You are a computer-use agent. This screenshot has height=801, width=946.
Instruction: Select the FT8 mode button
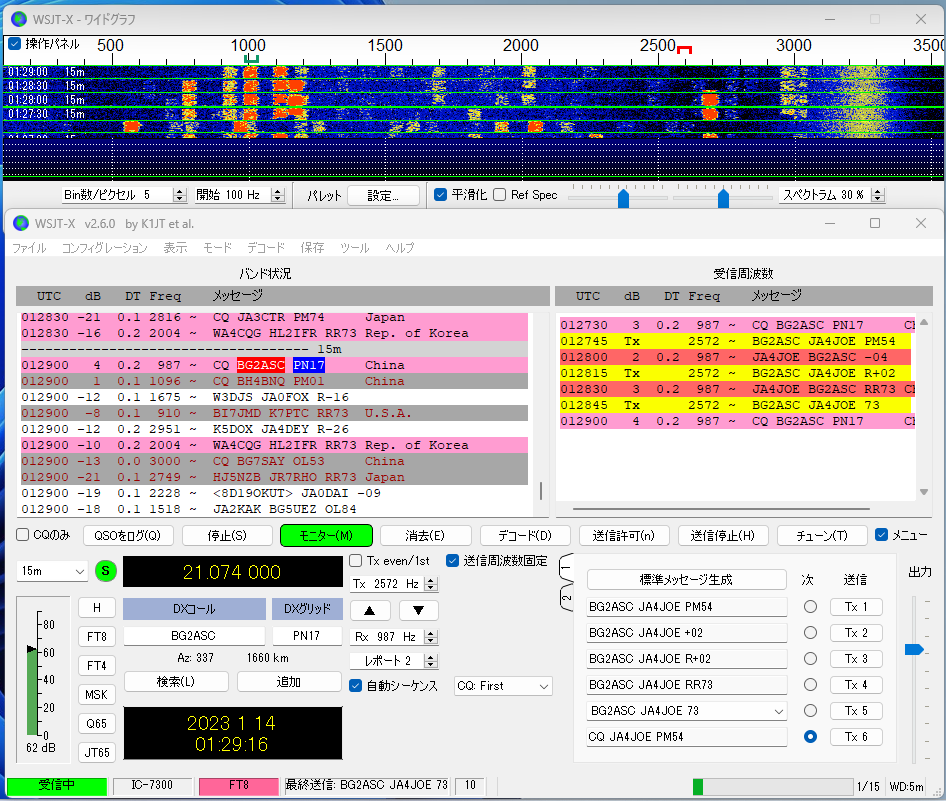click(x=97, y=636)
